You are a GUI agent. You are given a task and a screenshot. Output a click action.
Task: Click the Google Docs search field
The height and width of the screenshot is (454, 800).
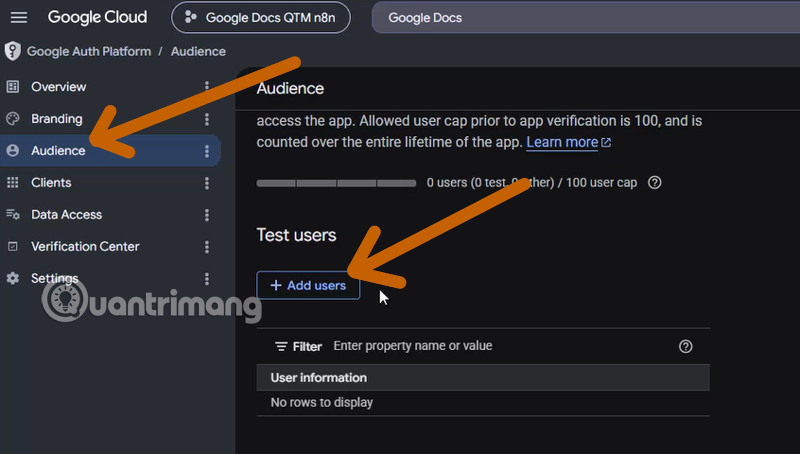pos(586,17)
